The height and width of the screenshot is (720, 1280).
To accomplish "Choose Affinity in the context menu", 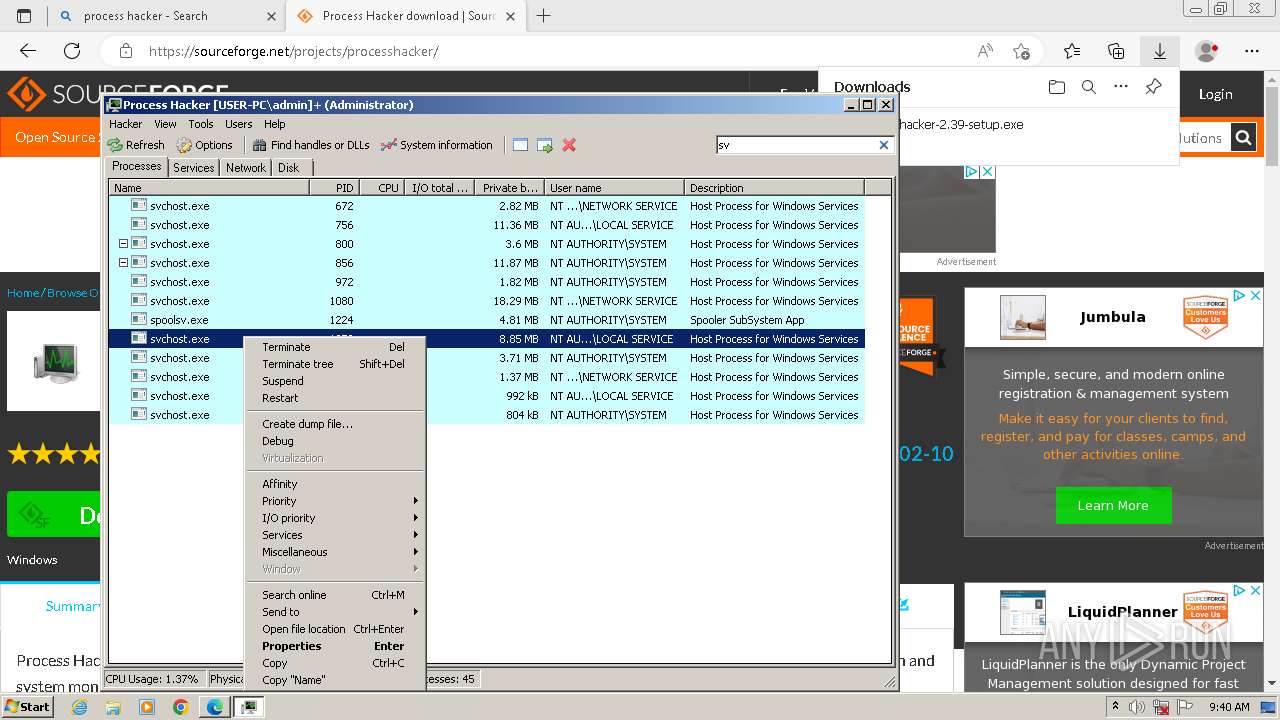I will click(x=335, y=484).
